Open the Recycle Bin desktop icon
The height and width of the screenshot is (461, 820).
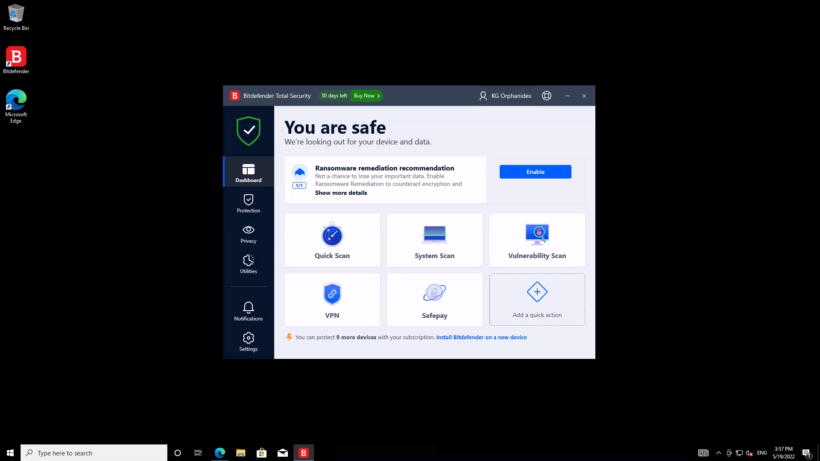coord(16,17)
